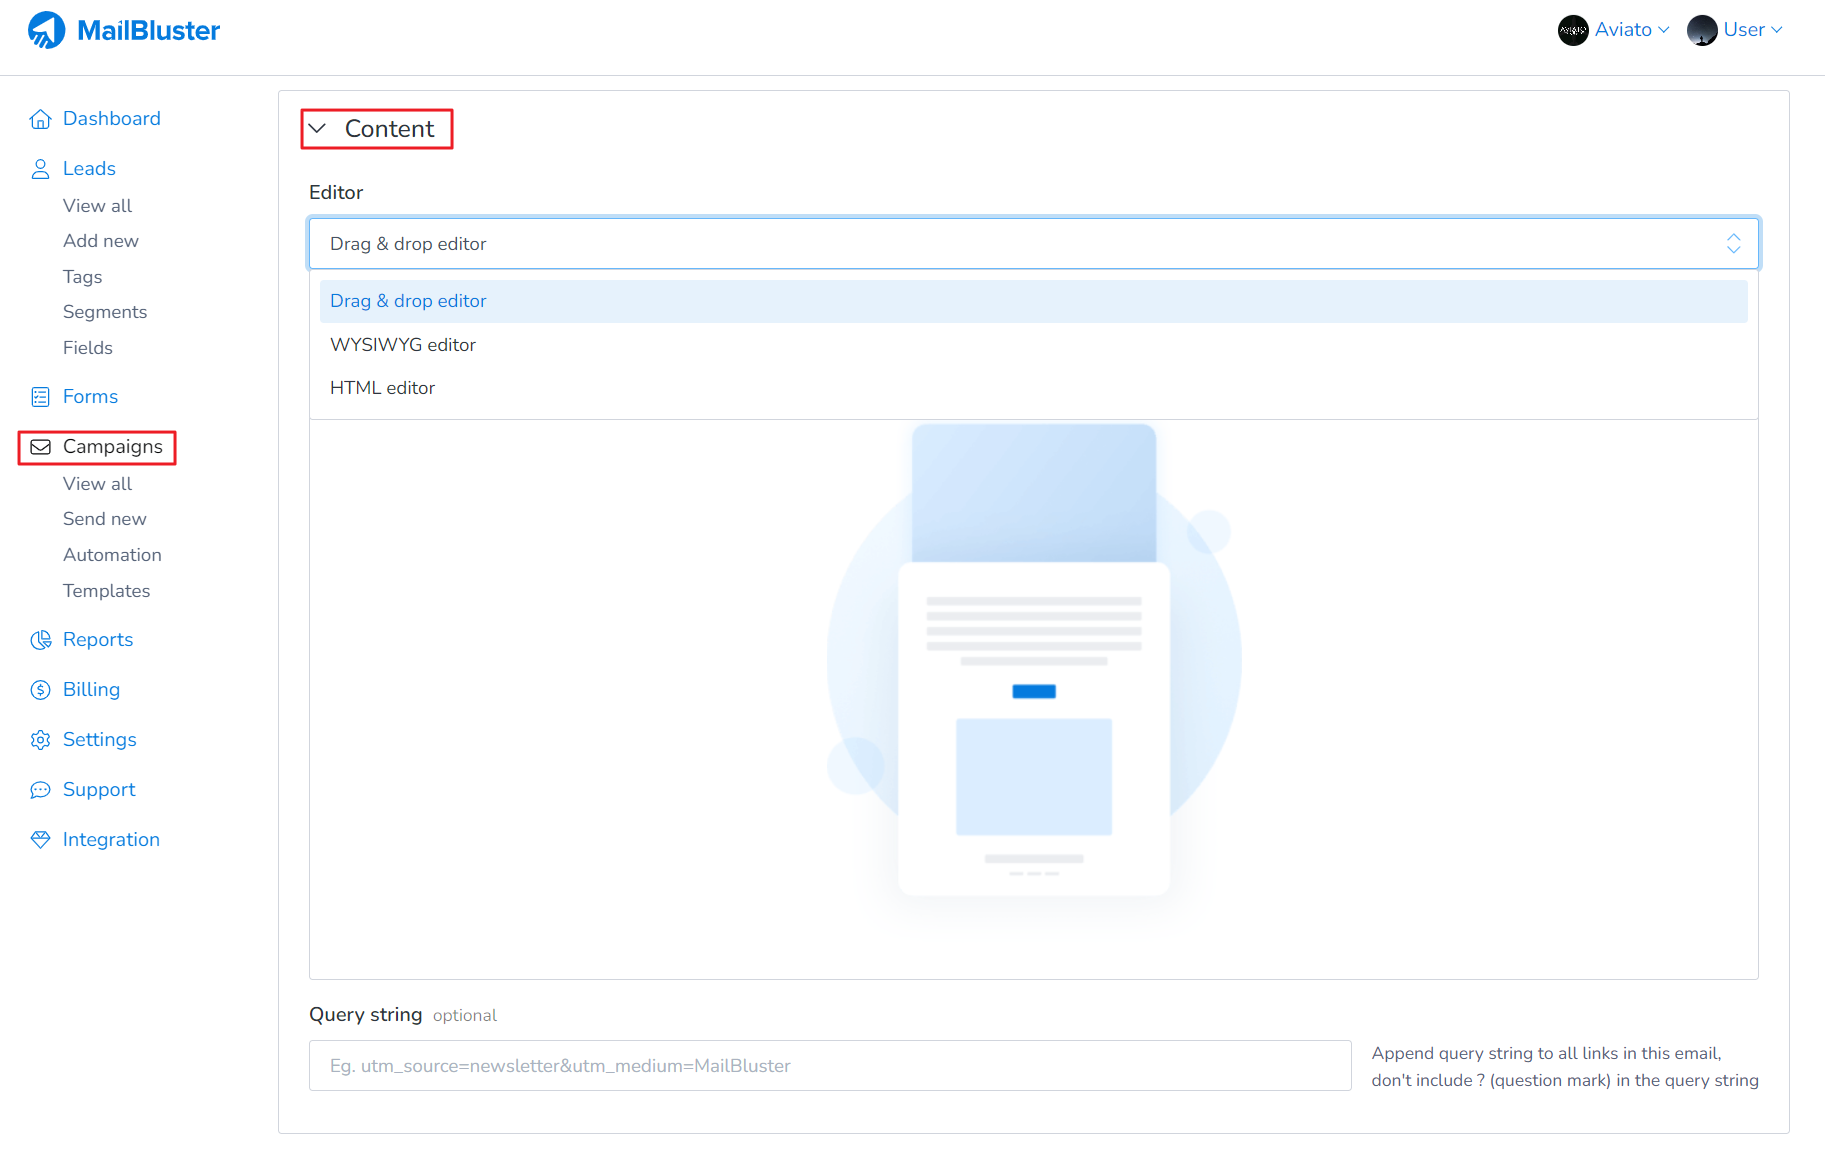Open Add new lead page

tap(100, 241)
